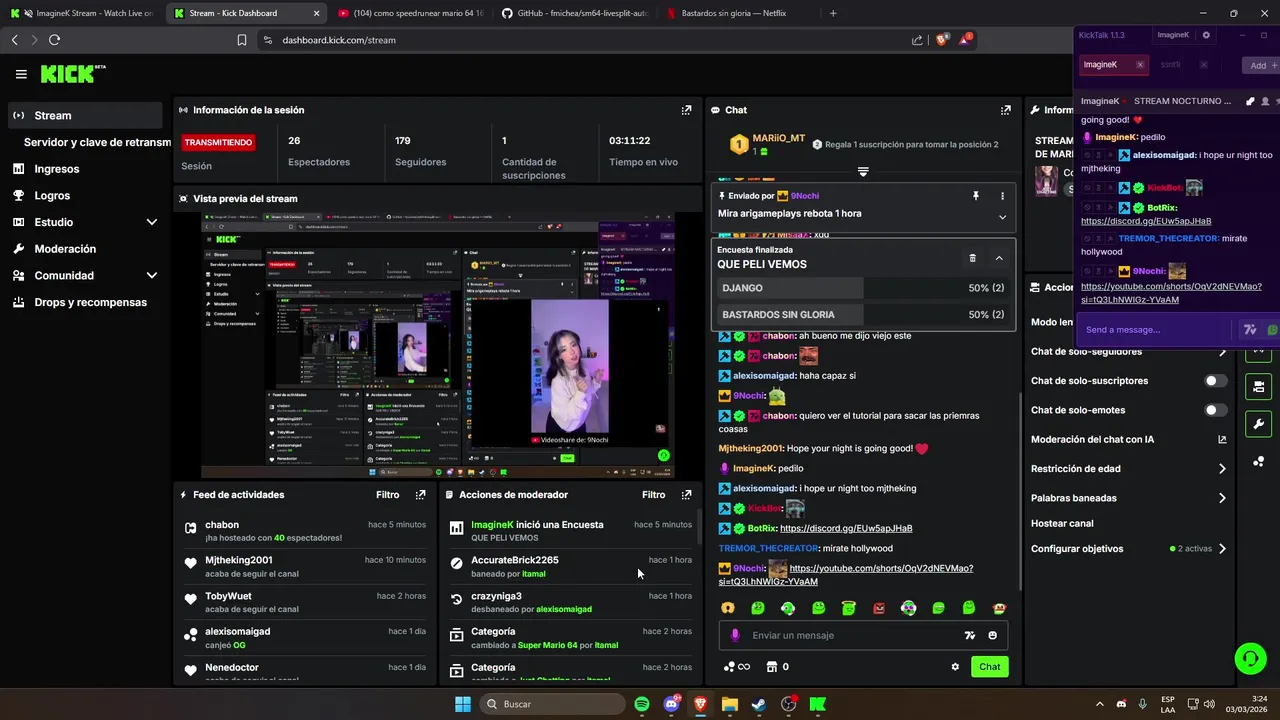Select Stream in the sidebar
This screenshot has width=1280, height=720.
[85, 115]
